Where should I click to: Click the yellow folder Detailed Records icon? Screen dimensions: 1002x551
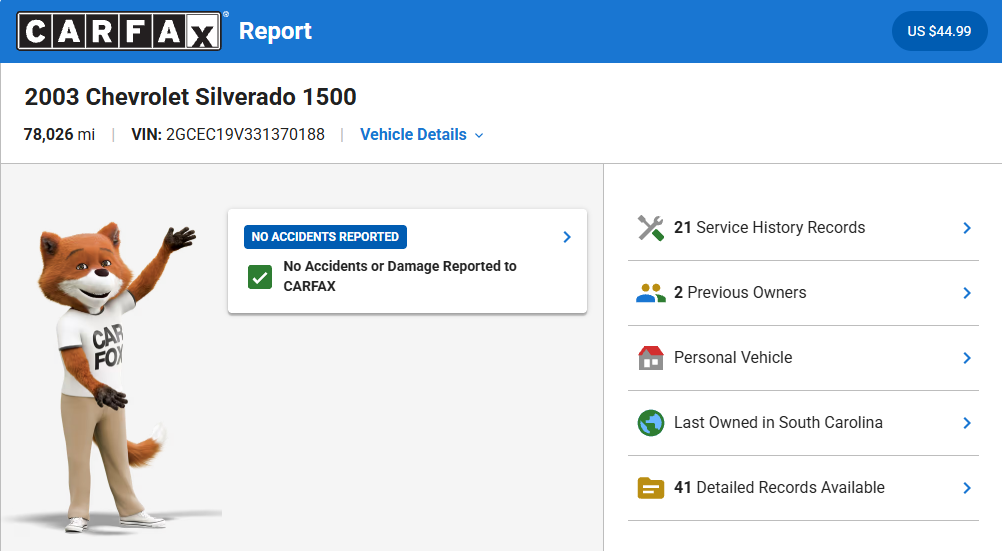tap(651, 488)
